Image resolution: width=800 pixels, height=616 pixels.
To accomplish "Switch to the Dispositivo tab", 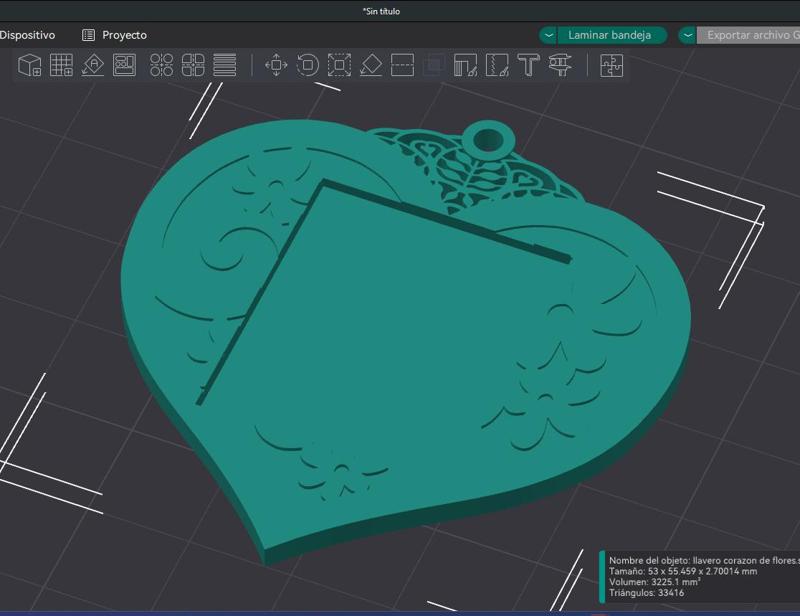I will tap(27, 35).
